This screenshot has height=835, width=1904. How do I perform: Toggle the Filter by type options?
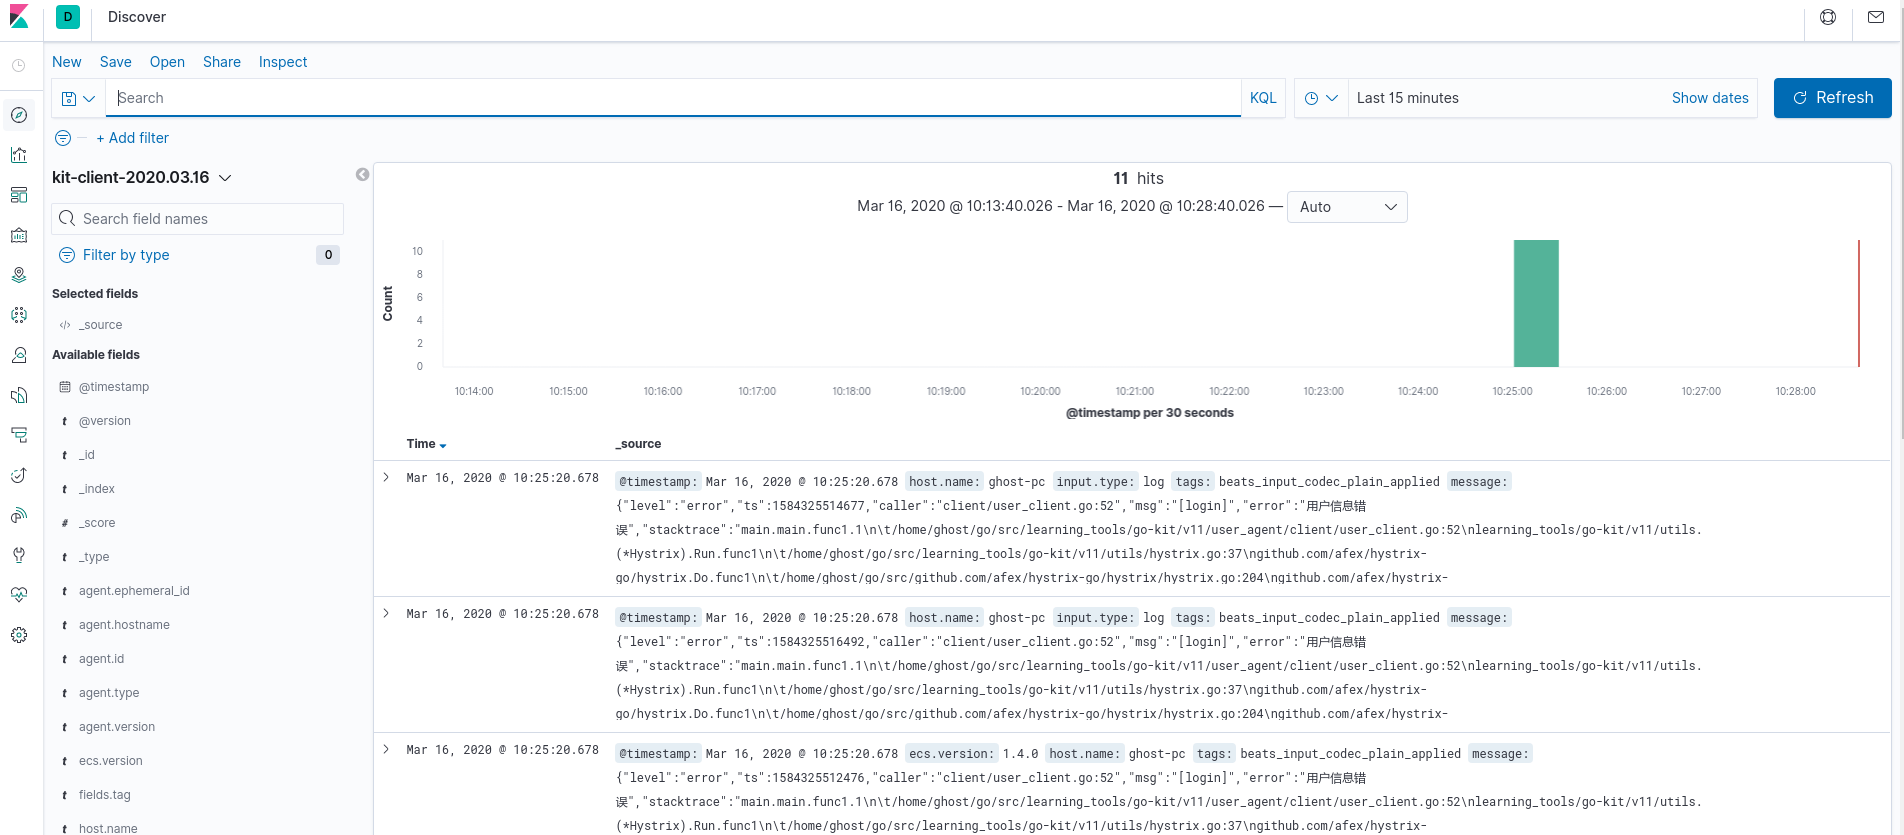(126, 255)
